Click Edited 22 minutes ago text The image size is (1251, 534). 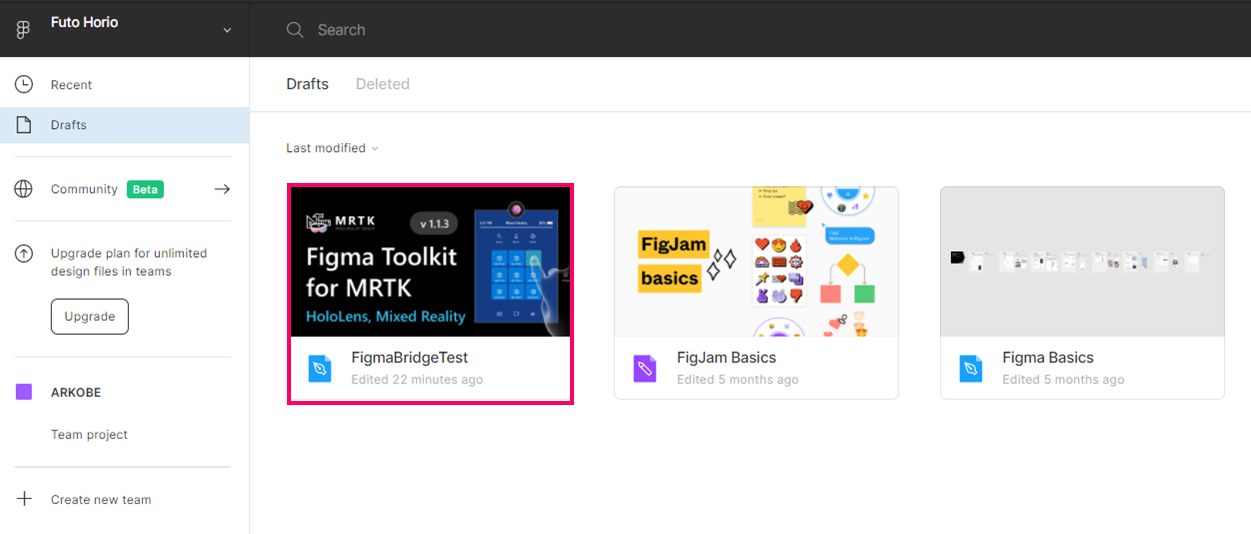(x=417, y=380)
